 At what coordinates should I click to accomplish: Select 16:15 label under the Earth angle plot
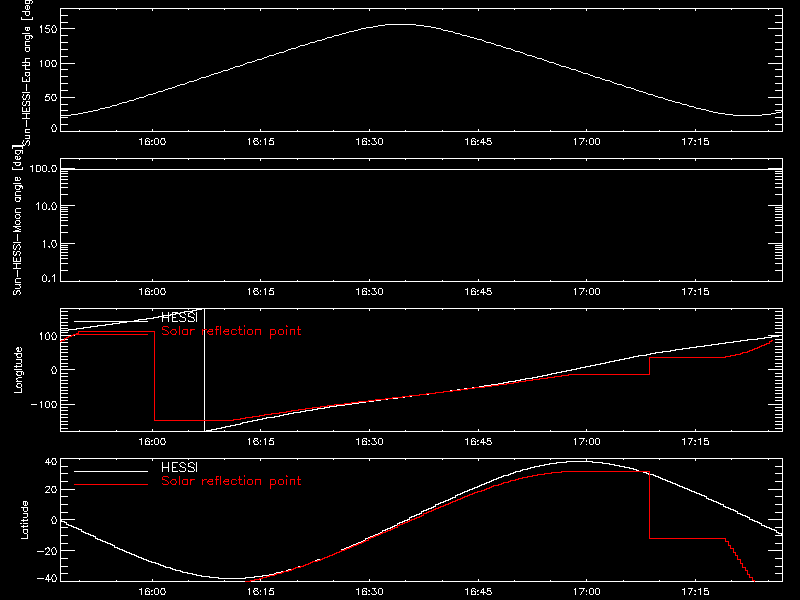pyautogui.click(x=261, y=141)
